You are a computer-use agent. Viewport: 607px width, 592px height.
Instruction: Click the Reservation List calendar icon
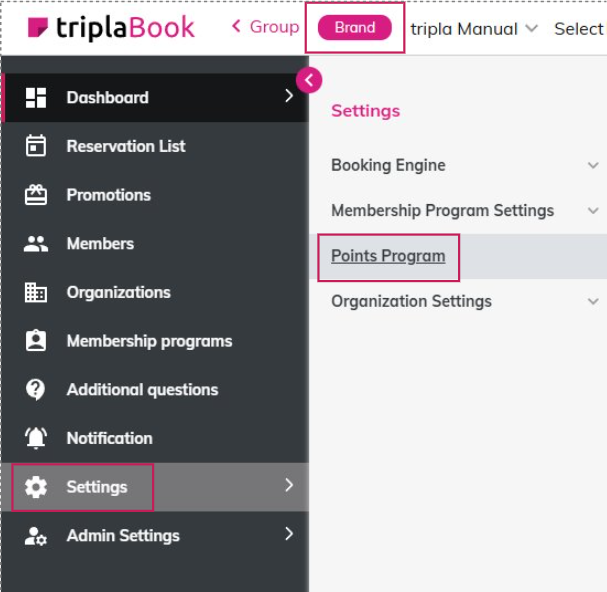tap(36, 146)
